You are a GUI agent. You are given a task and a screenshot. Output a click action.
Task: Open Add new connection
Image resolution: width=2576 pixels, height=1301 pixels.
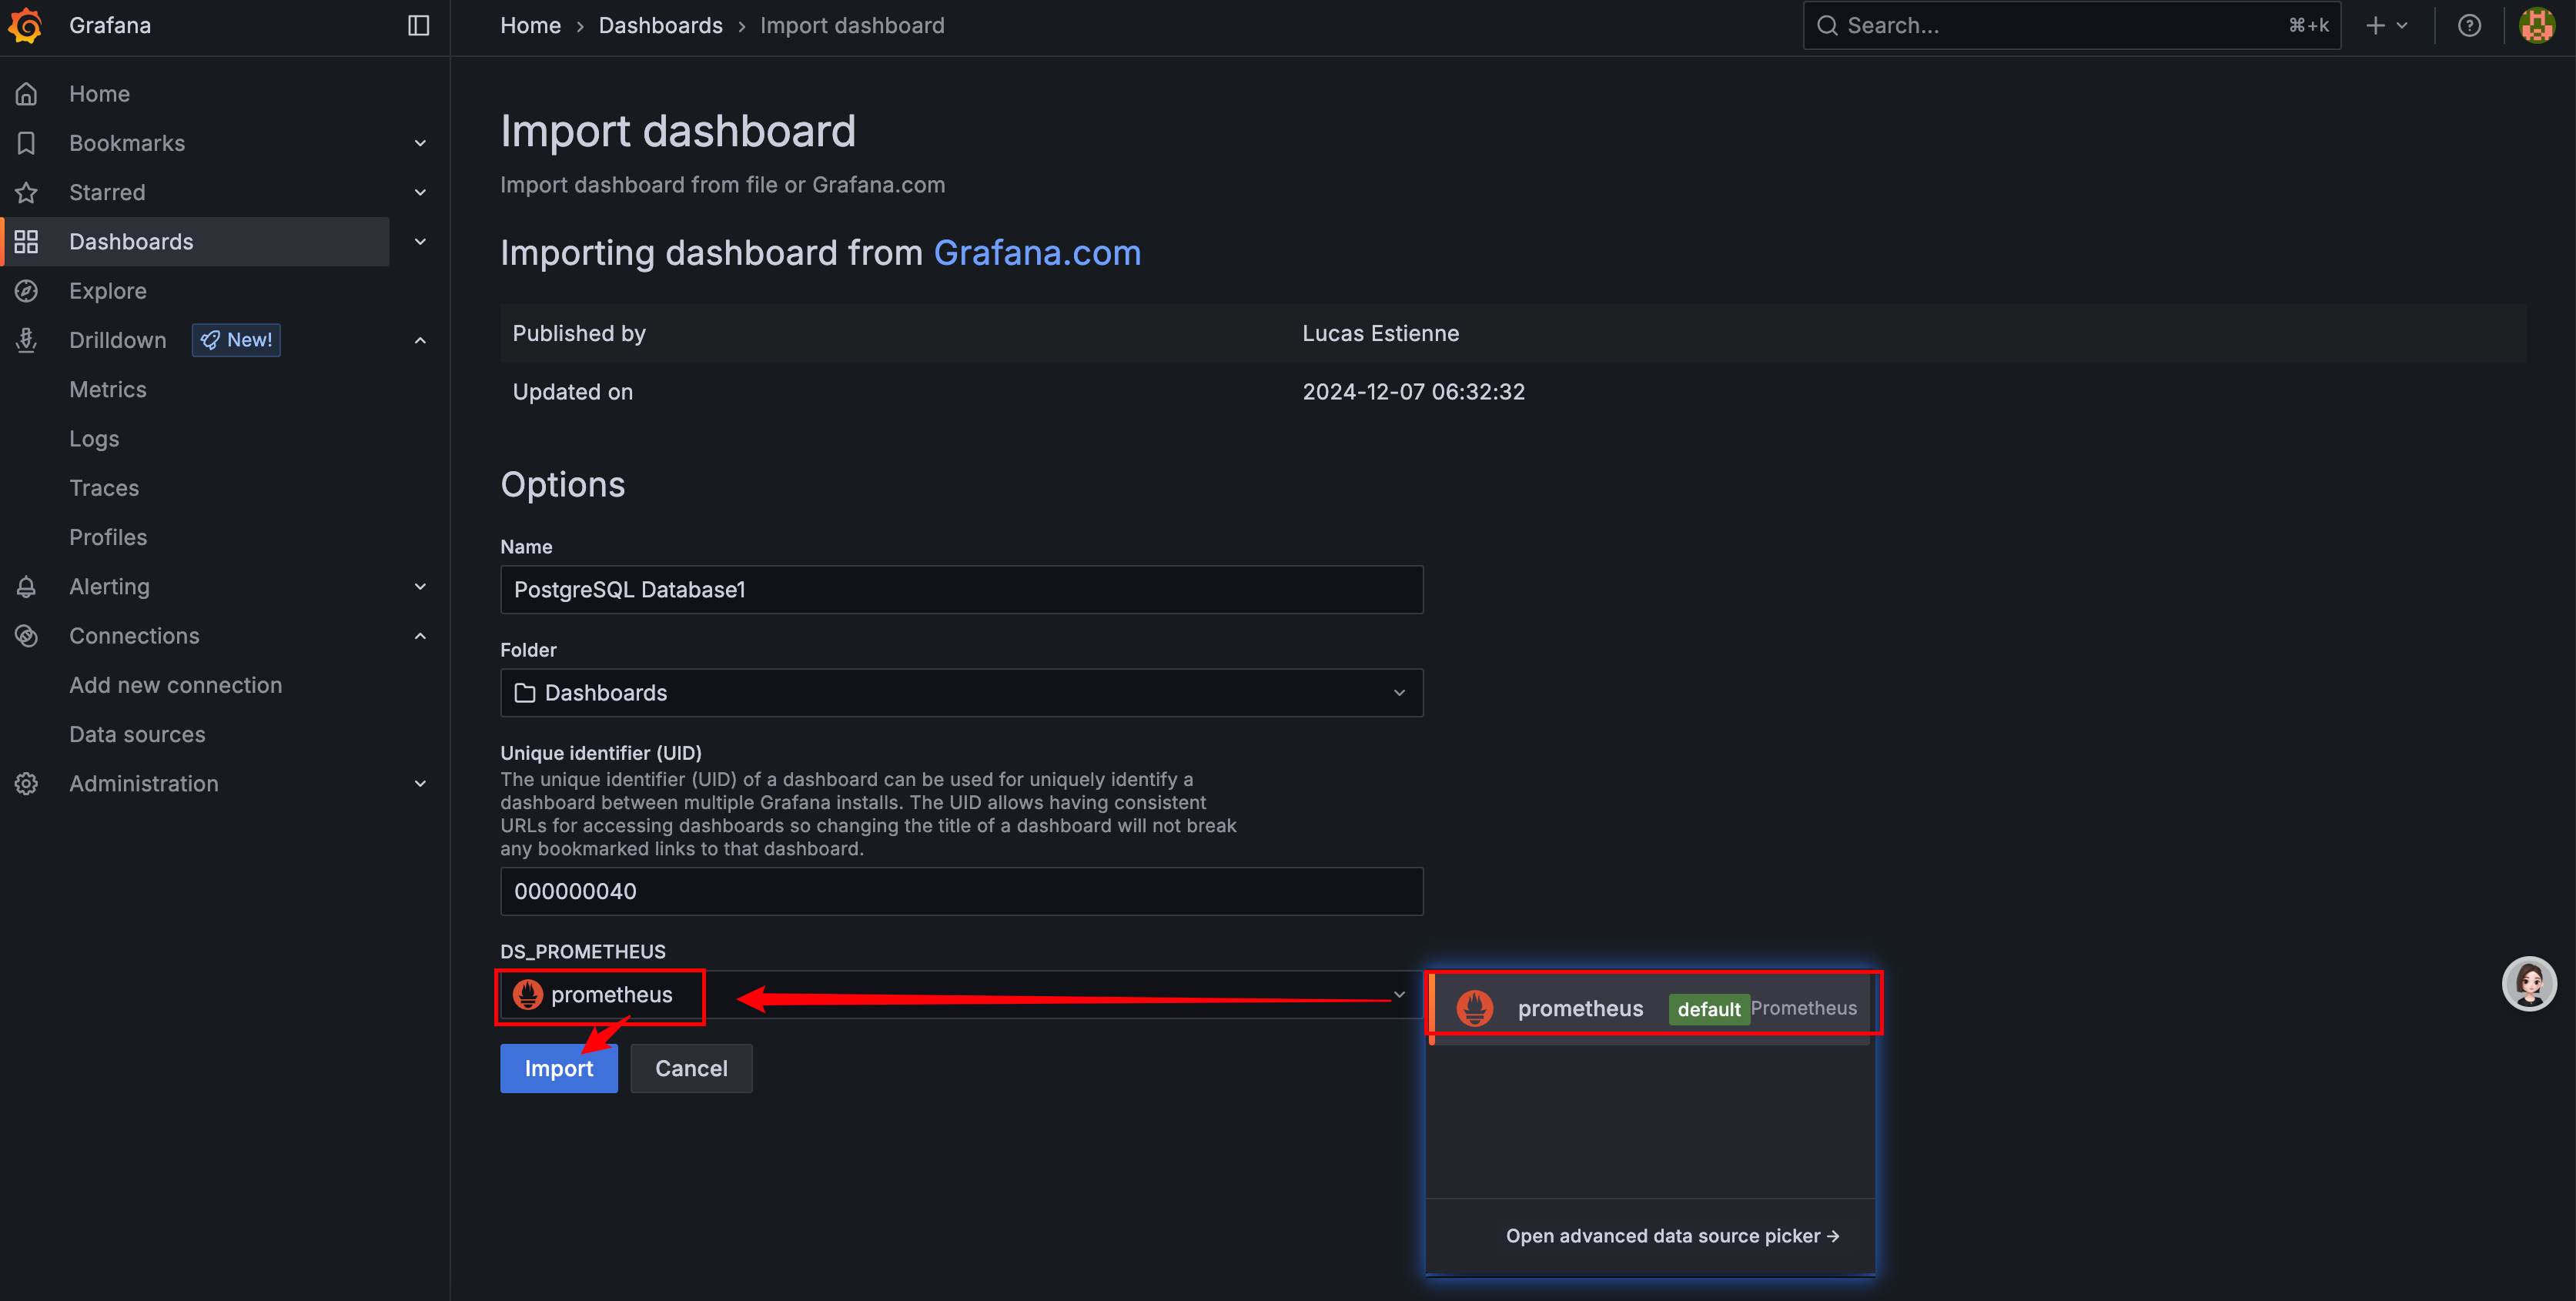(x=176, y=685)
